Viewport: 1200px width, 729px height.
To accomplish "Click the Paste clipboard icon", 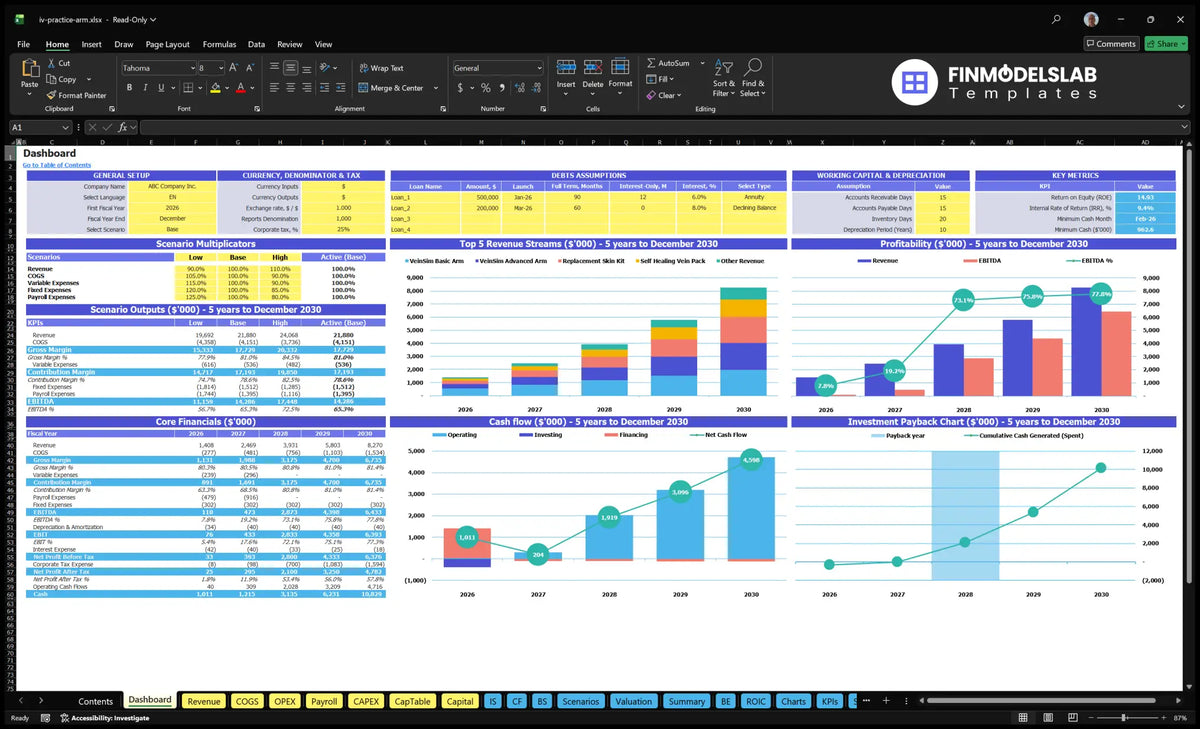I will tap(30, 68).
